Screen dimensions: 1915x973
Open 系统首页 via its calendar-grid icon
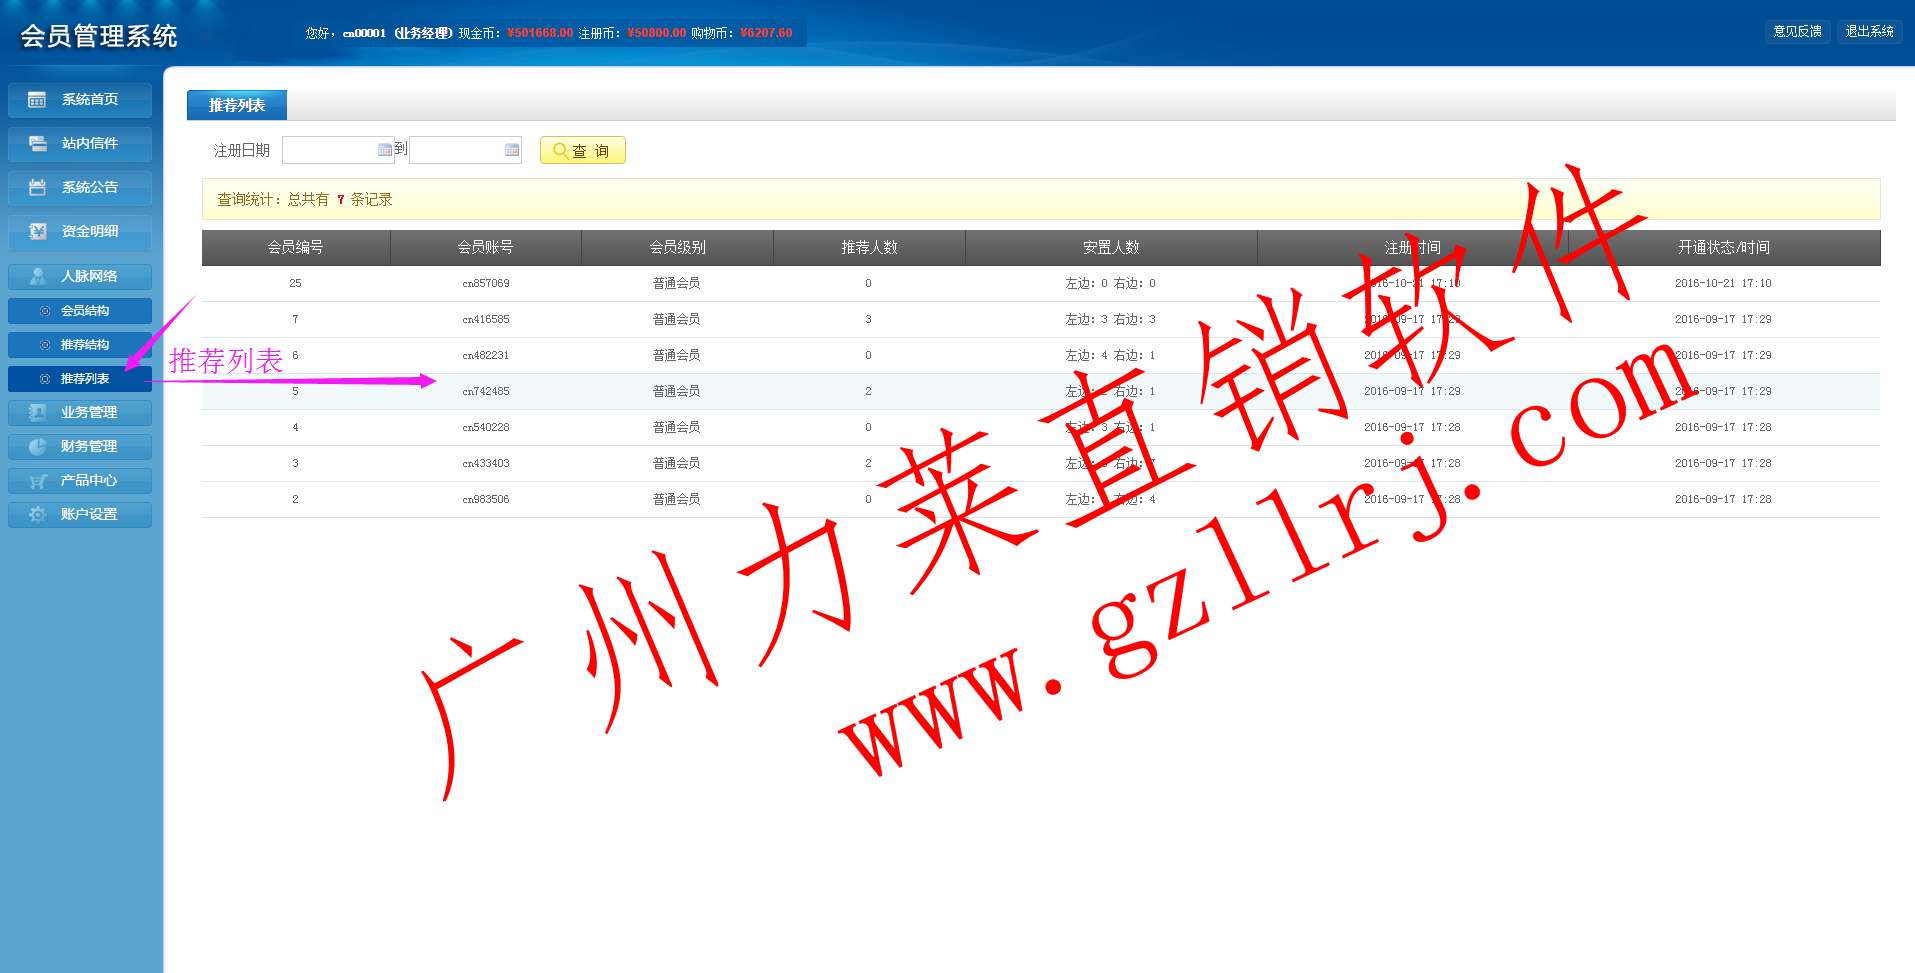pos(37,100)
